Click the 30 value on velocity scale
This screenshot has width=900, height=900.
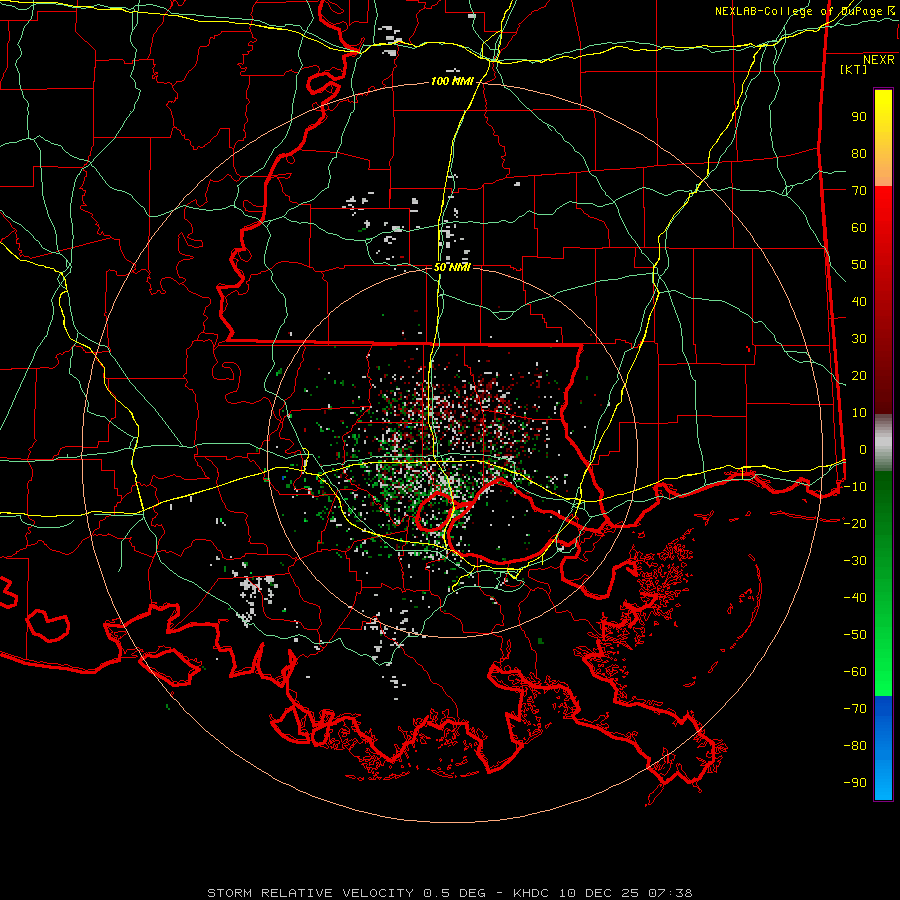(859, 339)
